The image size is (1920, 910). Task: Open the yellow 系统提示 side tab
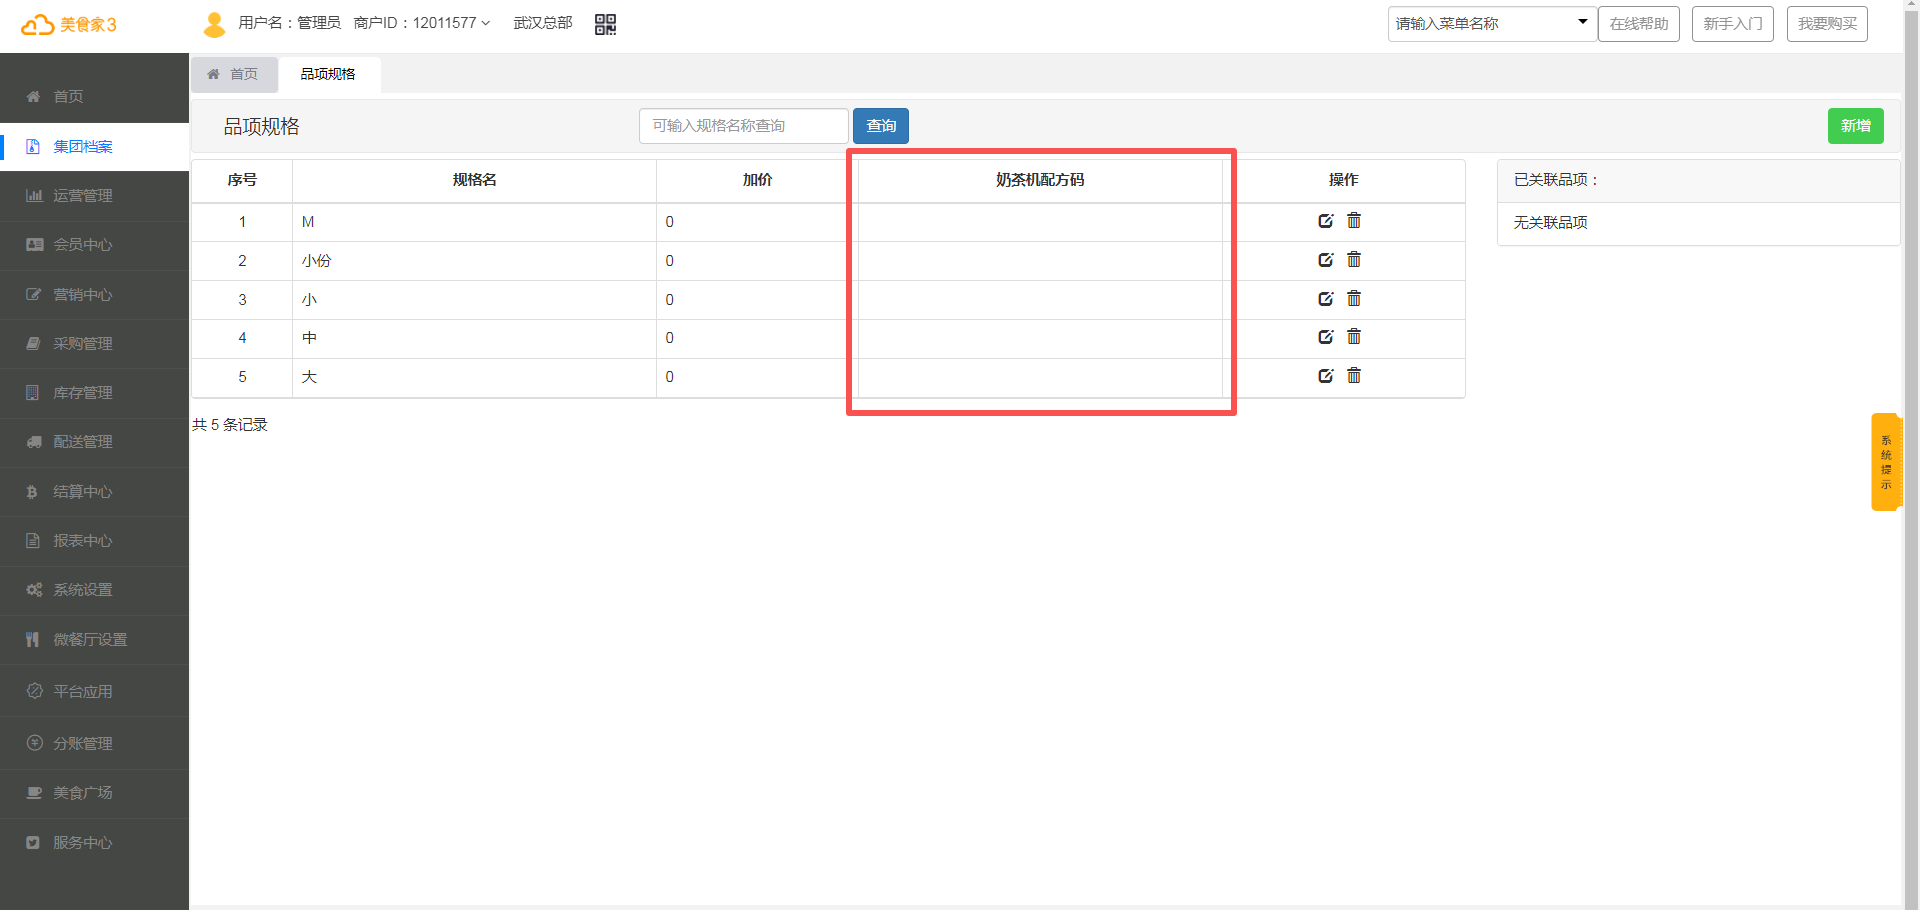[x=1885, y=462]
